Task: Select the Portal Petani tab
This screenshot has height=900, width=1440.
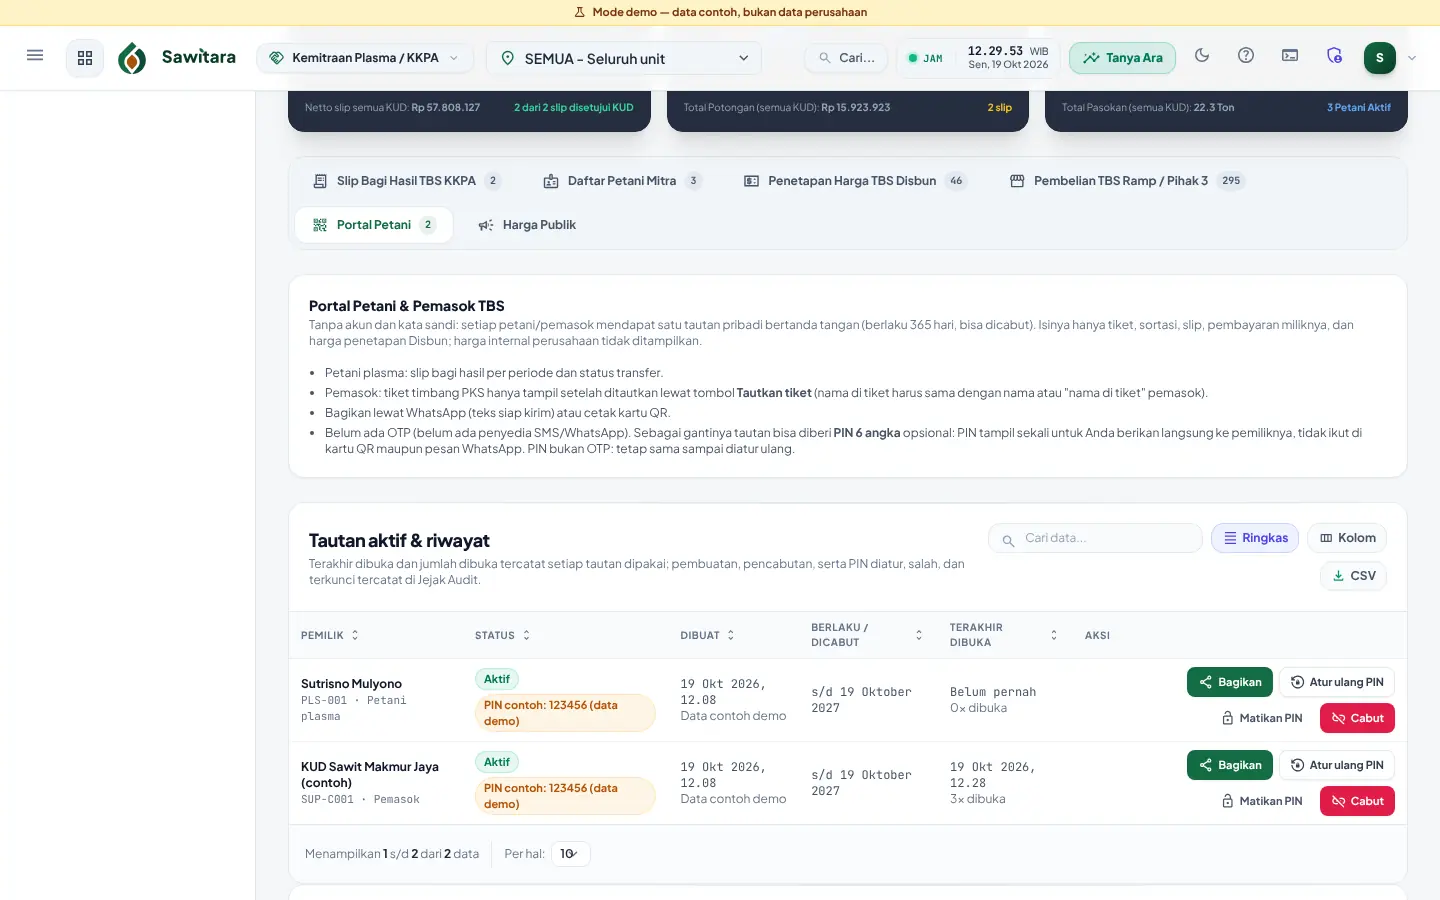Action: tap(374, 225)
